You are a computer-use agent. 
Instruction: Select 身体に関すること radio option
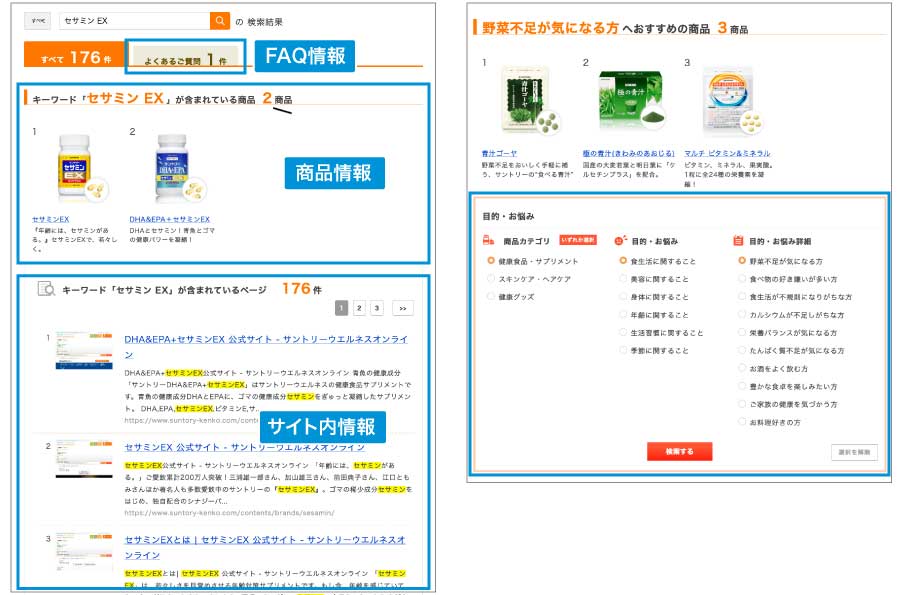[623, 297]
